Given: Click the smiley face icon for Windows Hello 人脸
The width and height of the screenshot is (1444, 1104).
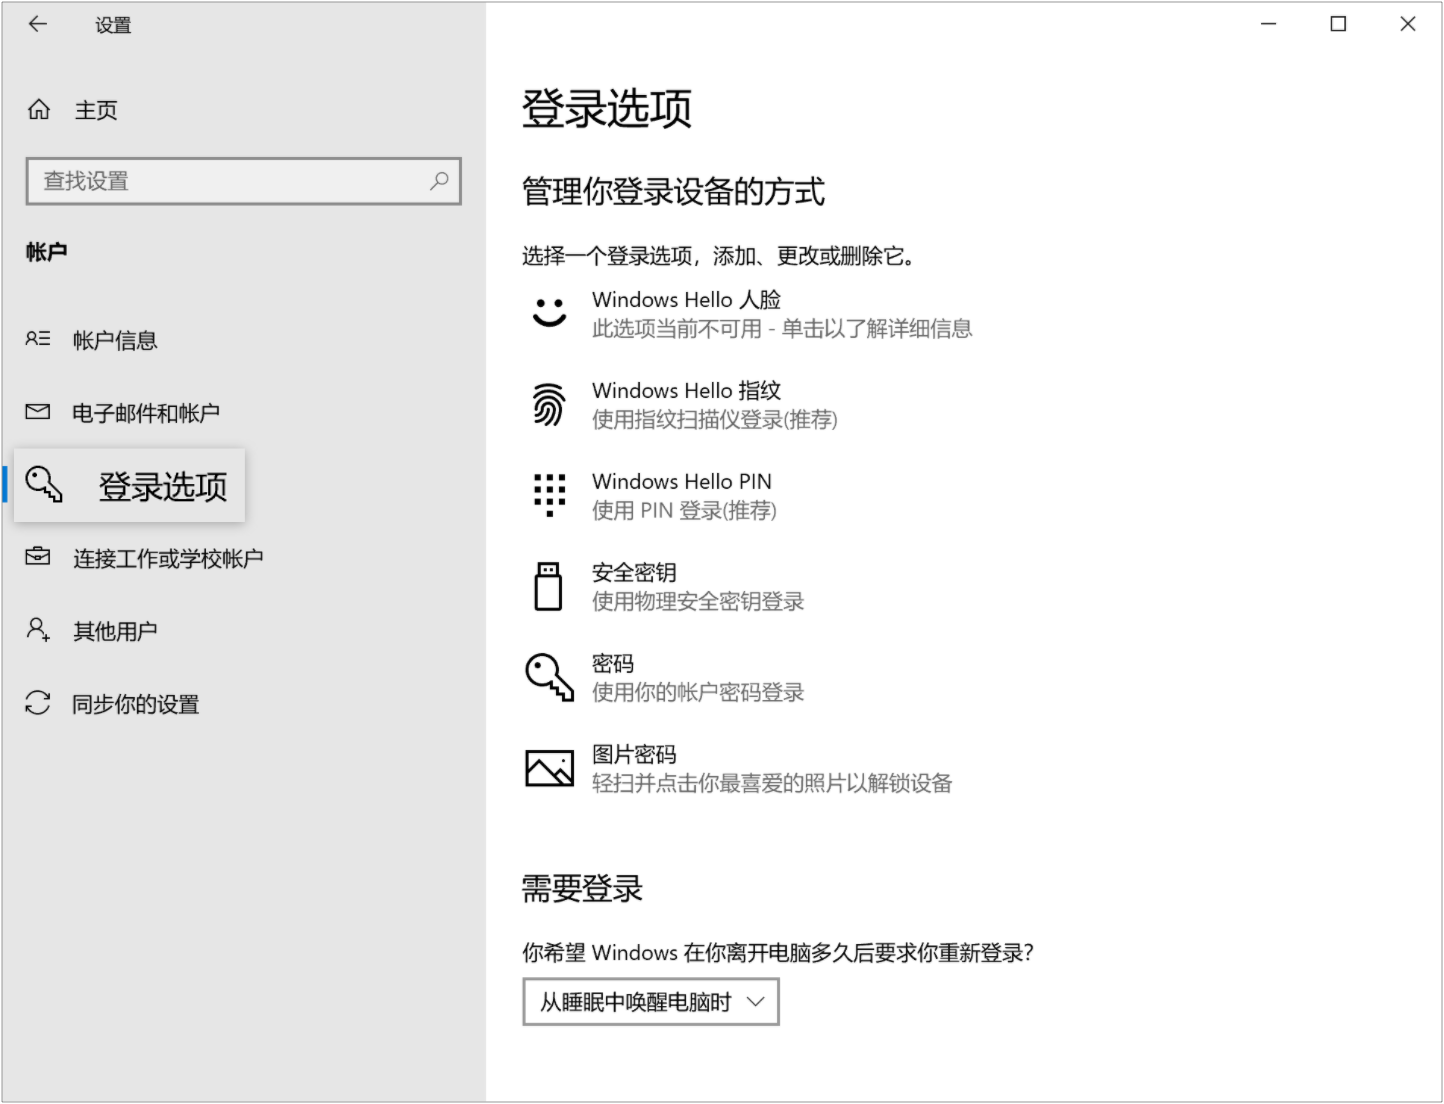Looking at the screenshot, I should click(549, 313).
